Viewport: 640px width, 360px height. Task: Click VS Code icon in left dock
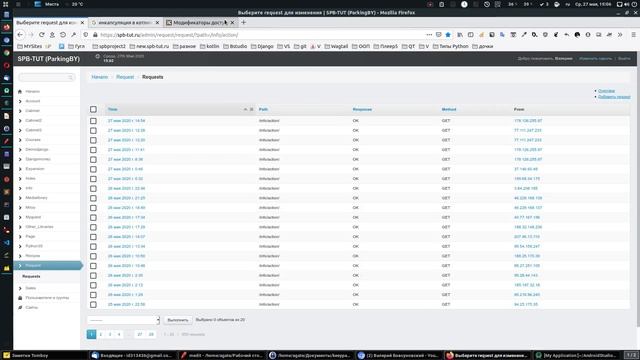pos(6,243)
